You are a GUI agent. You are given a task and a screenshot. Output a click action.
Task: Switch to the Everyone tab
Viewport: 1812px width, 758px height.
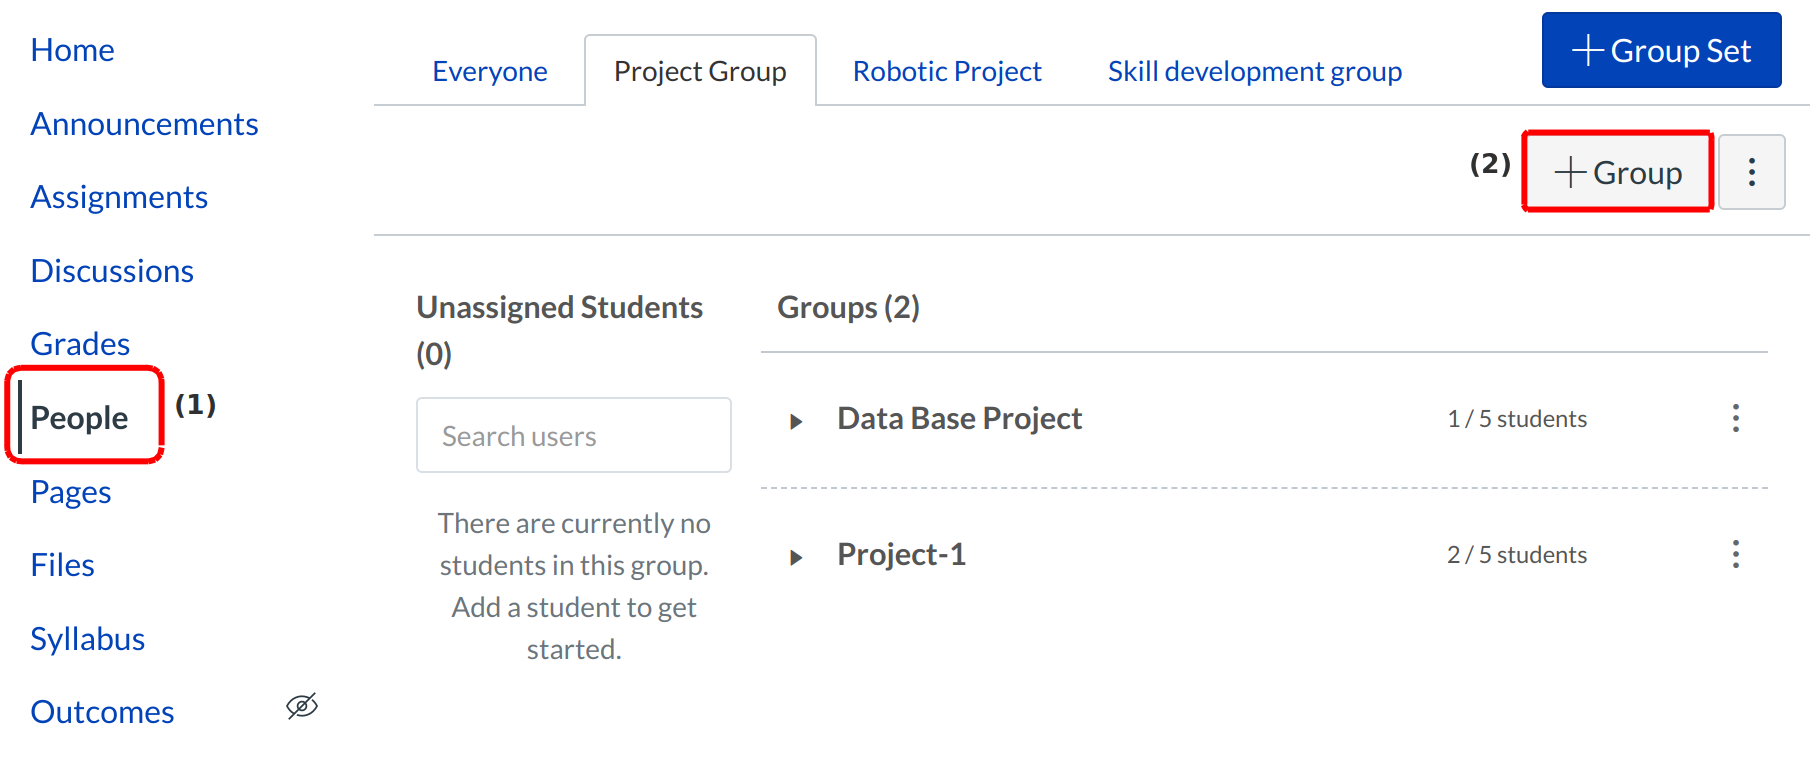489,72
